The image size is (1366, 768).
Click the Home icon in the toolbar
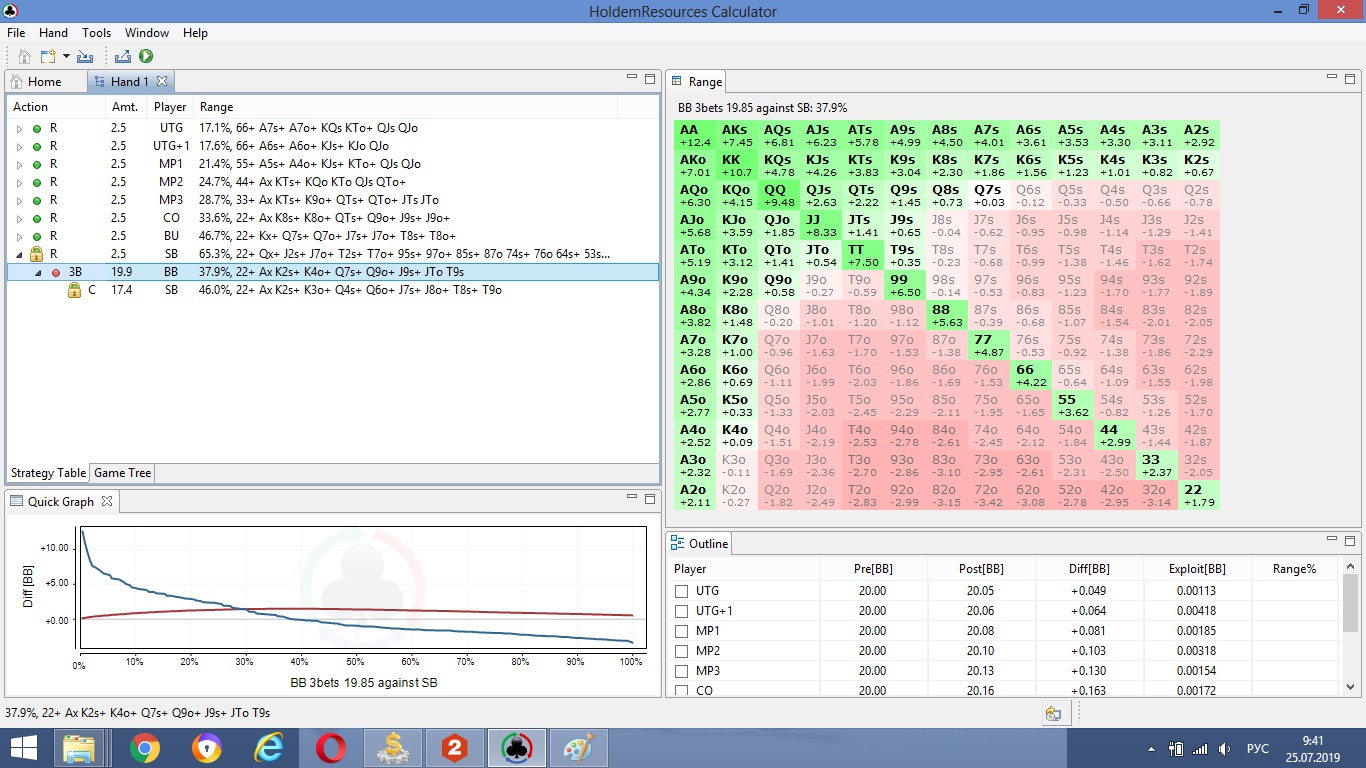click(x=25, y=57)
